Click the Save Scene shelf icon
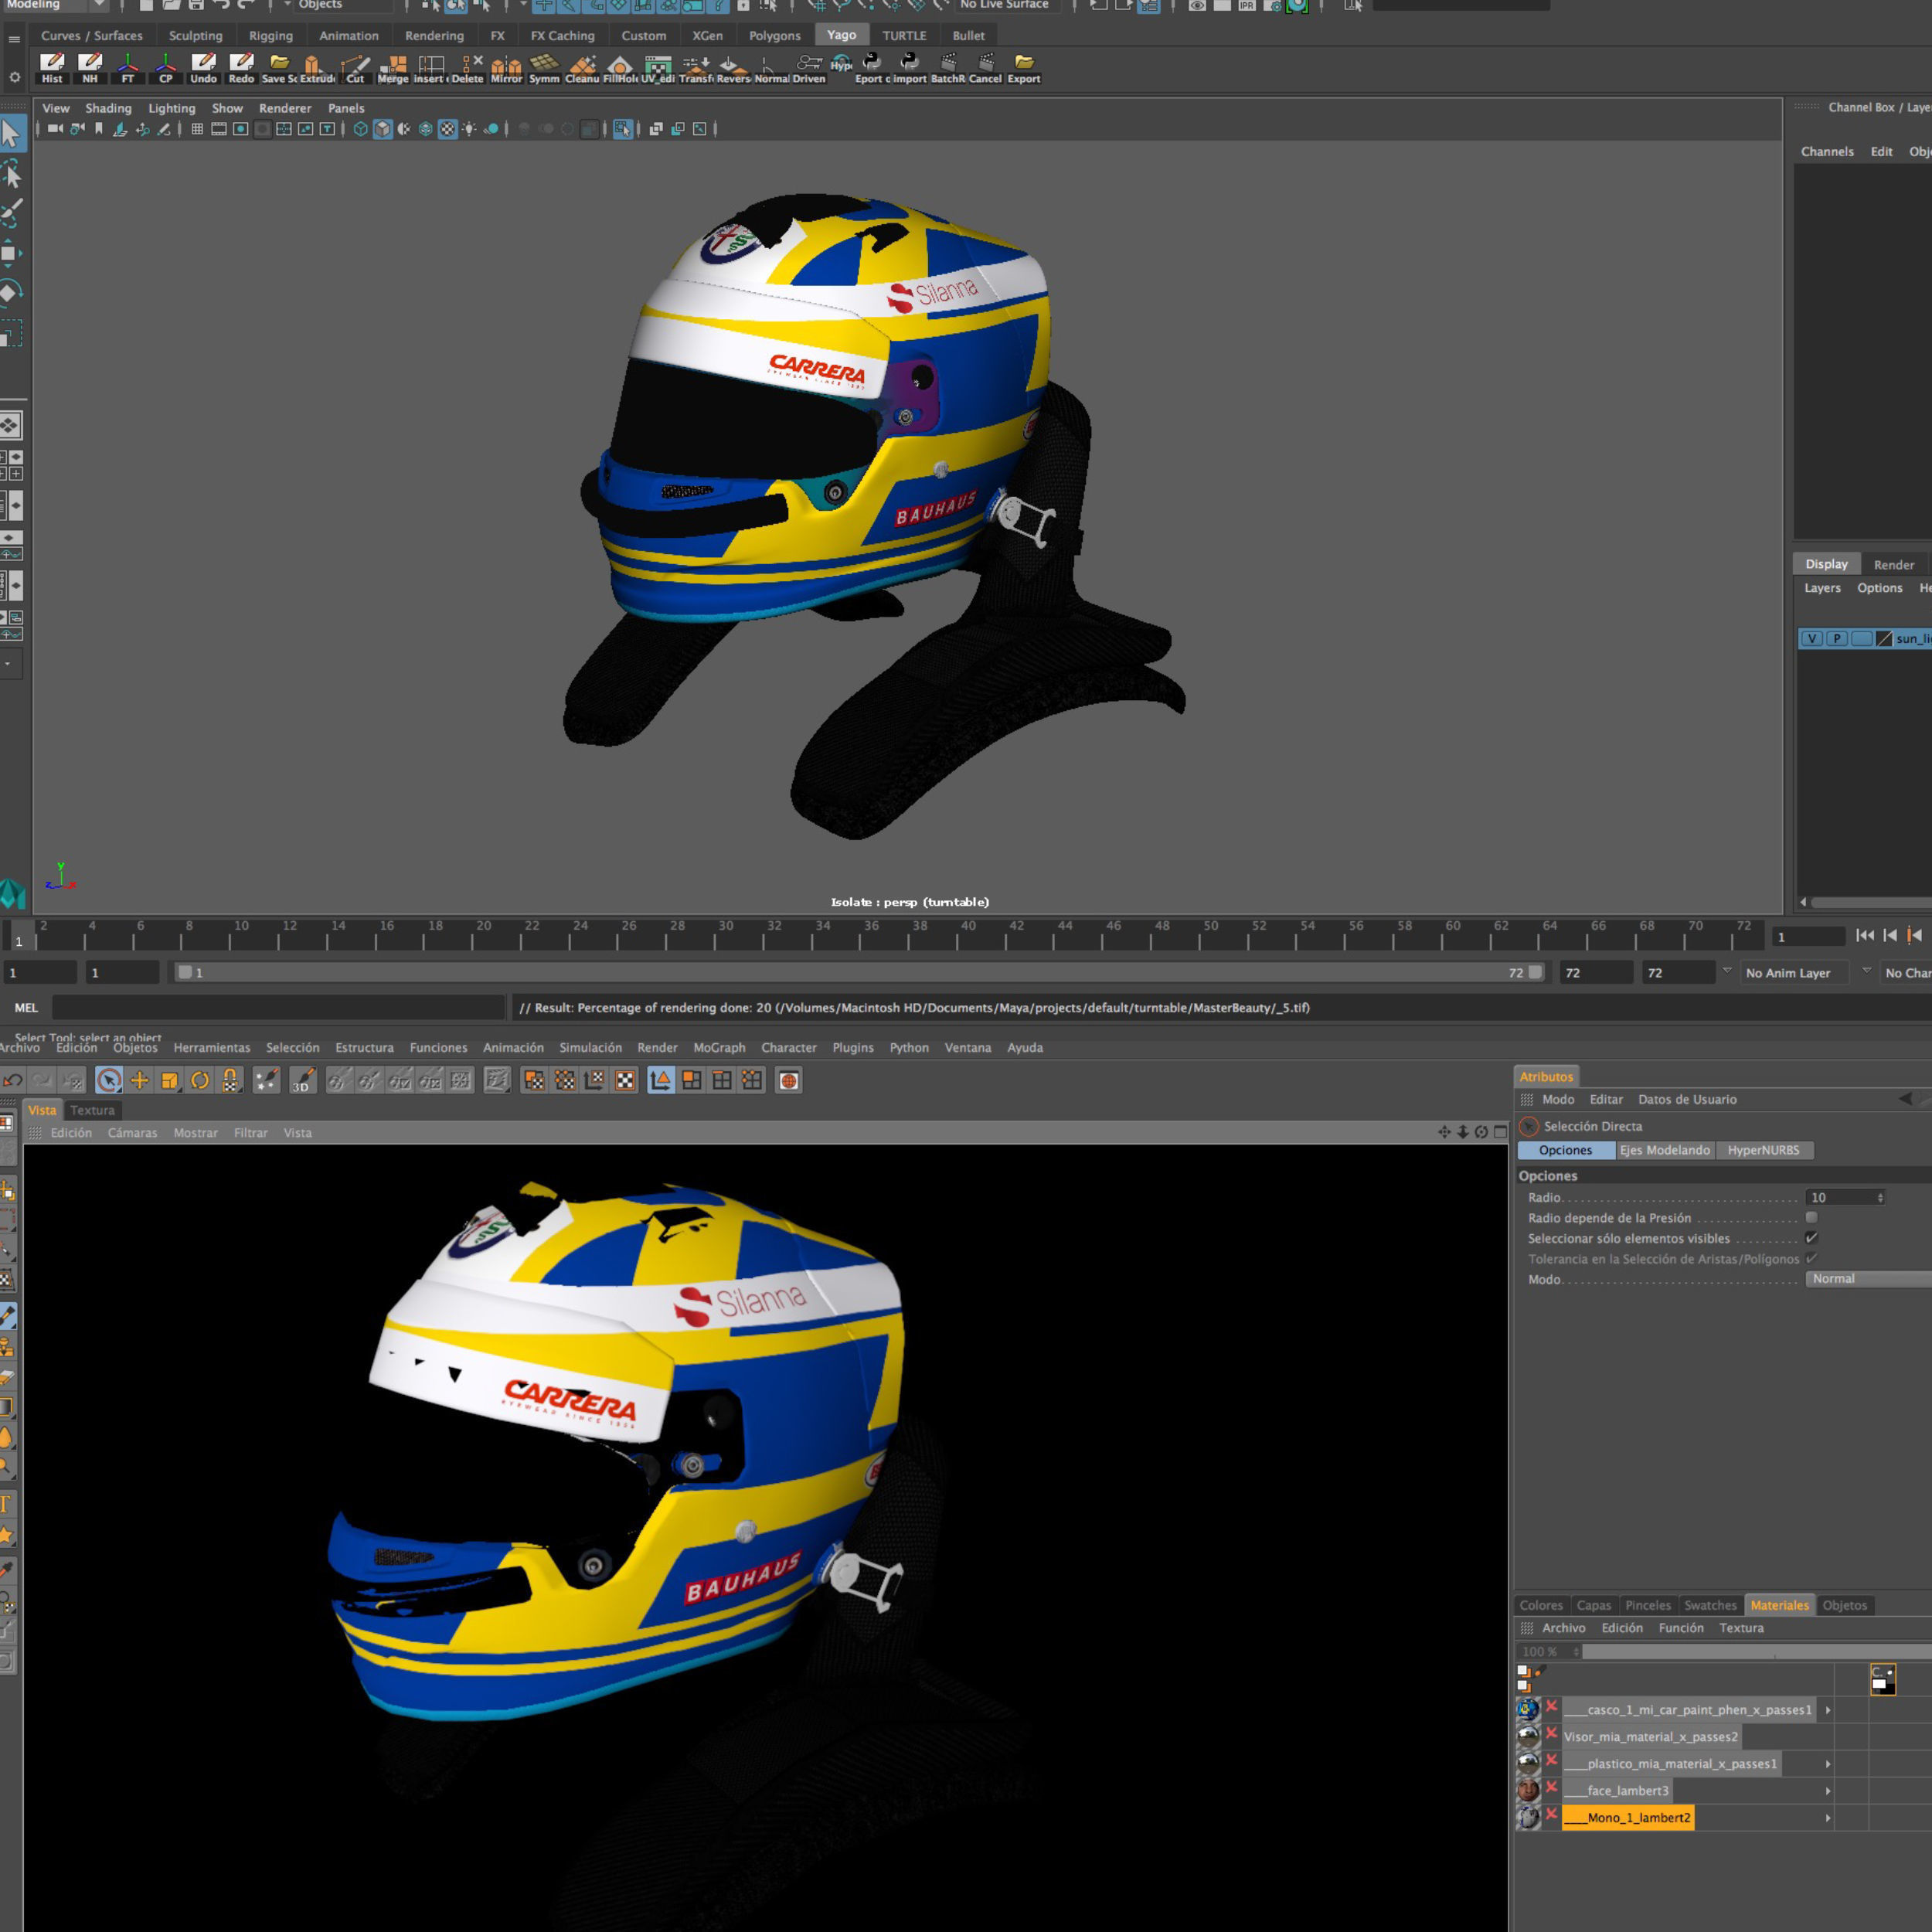 [x=279, y=69]
